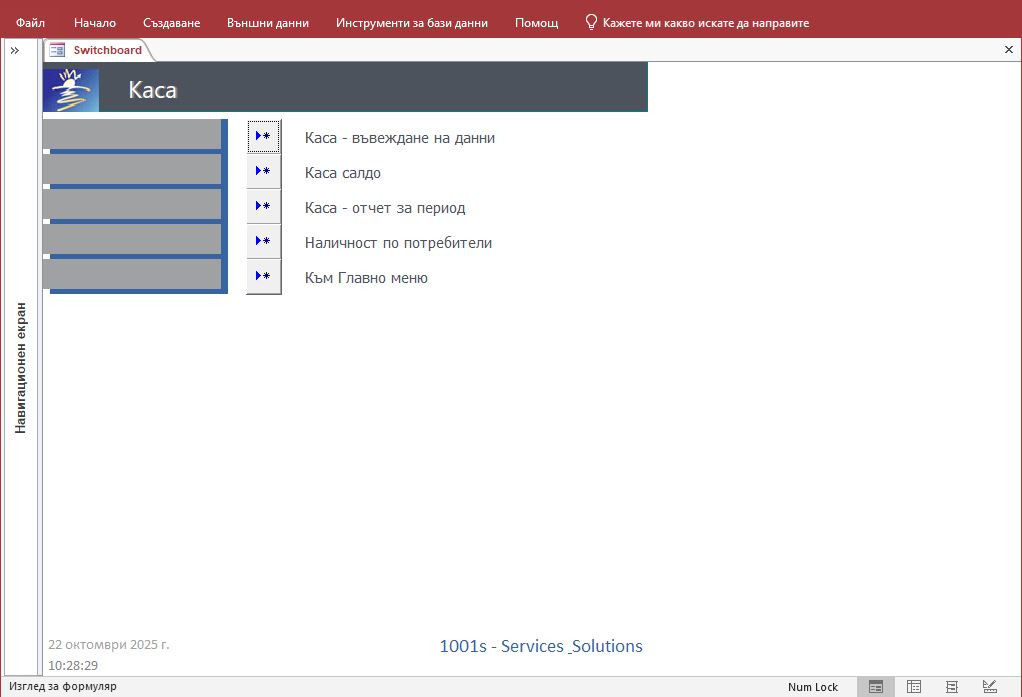Click the button beside Към Главно меню
Screen dimensions: 1022x697
click(x=264, y=277)
